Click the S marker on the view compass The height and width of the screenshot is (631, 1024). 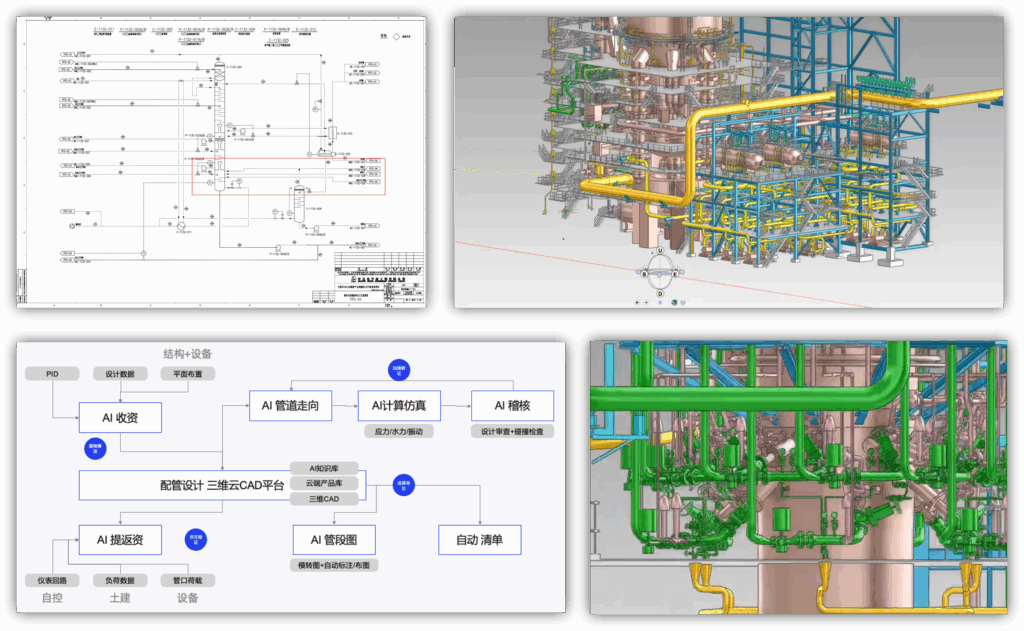pyautogui.click(x=645, y=272)
